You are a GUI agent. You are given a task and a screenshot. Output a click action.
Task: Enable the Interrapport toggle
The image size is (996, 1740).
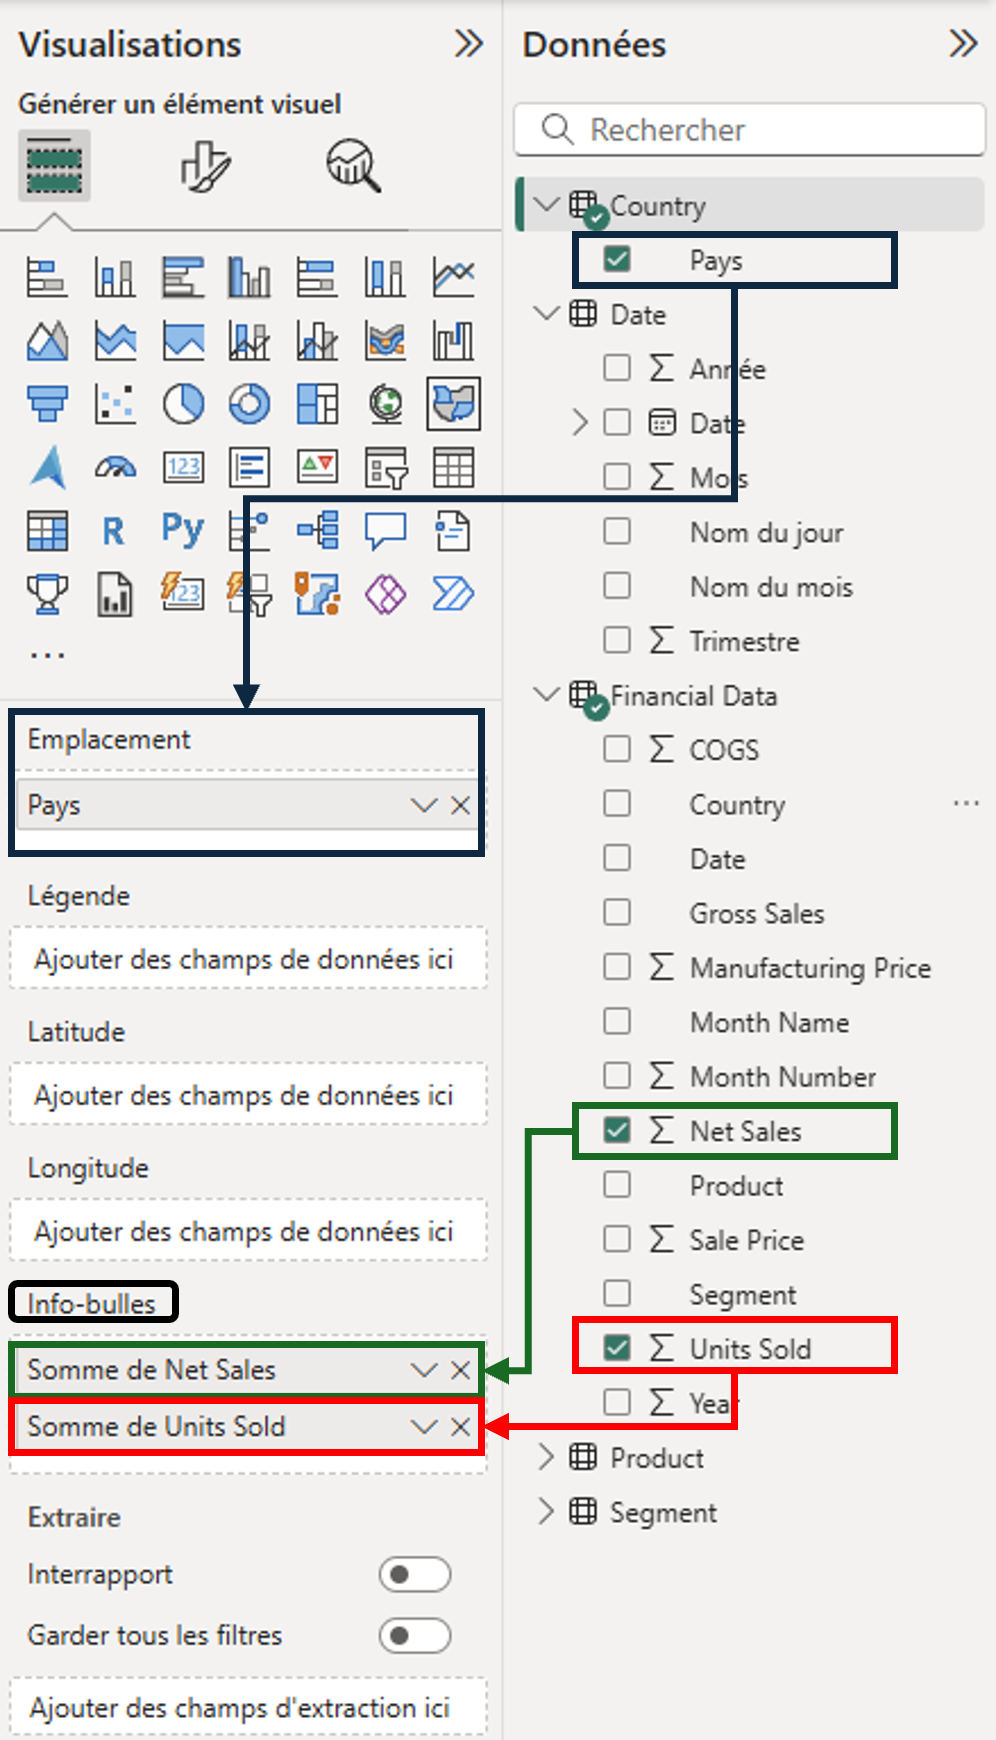tap(414, 1575)
